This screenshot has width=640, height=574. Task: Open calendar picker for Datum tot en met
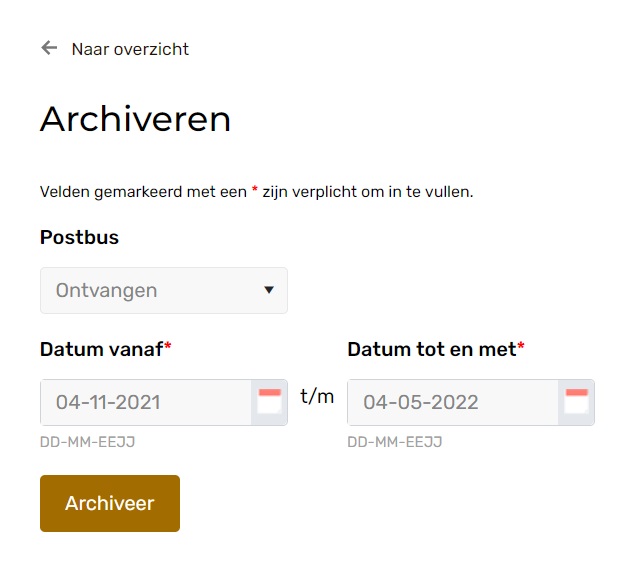tap(576, 402)
